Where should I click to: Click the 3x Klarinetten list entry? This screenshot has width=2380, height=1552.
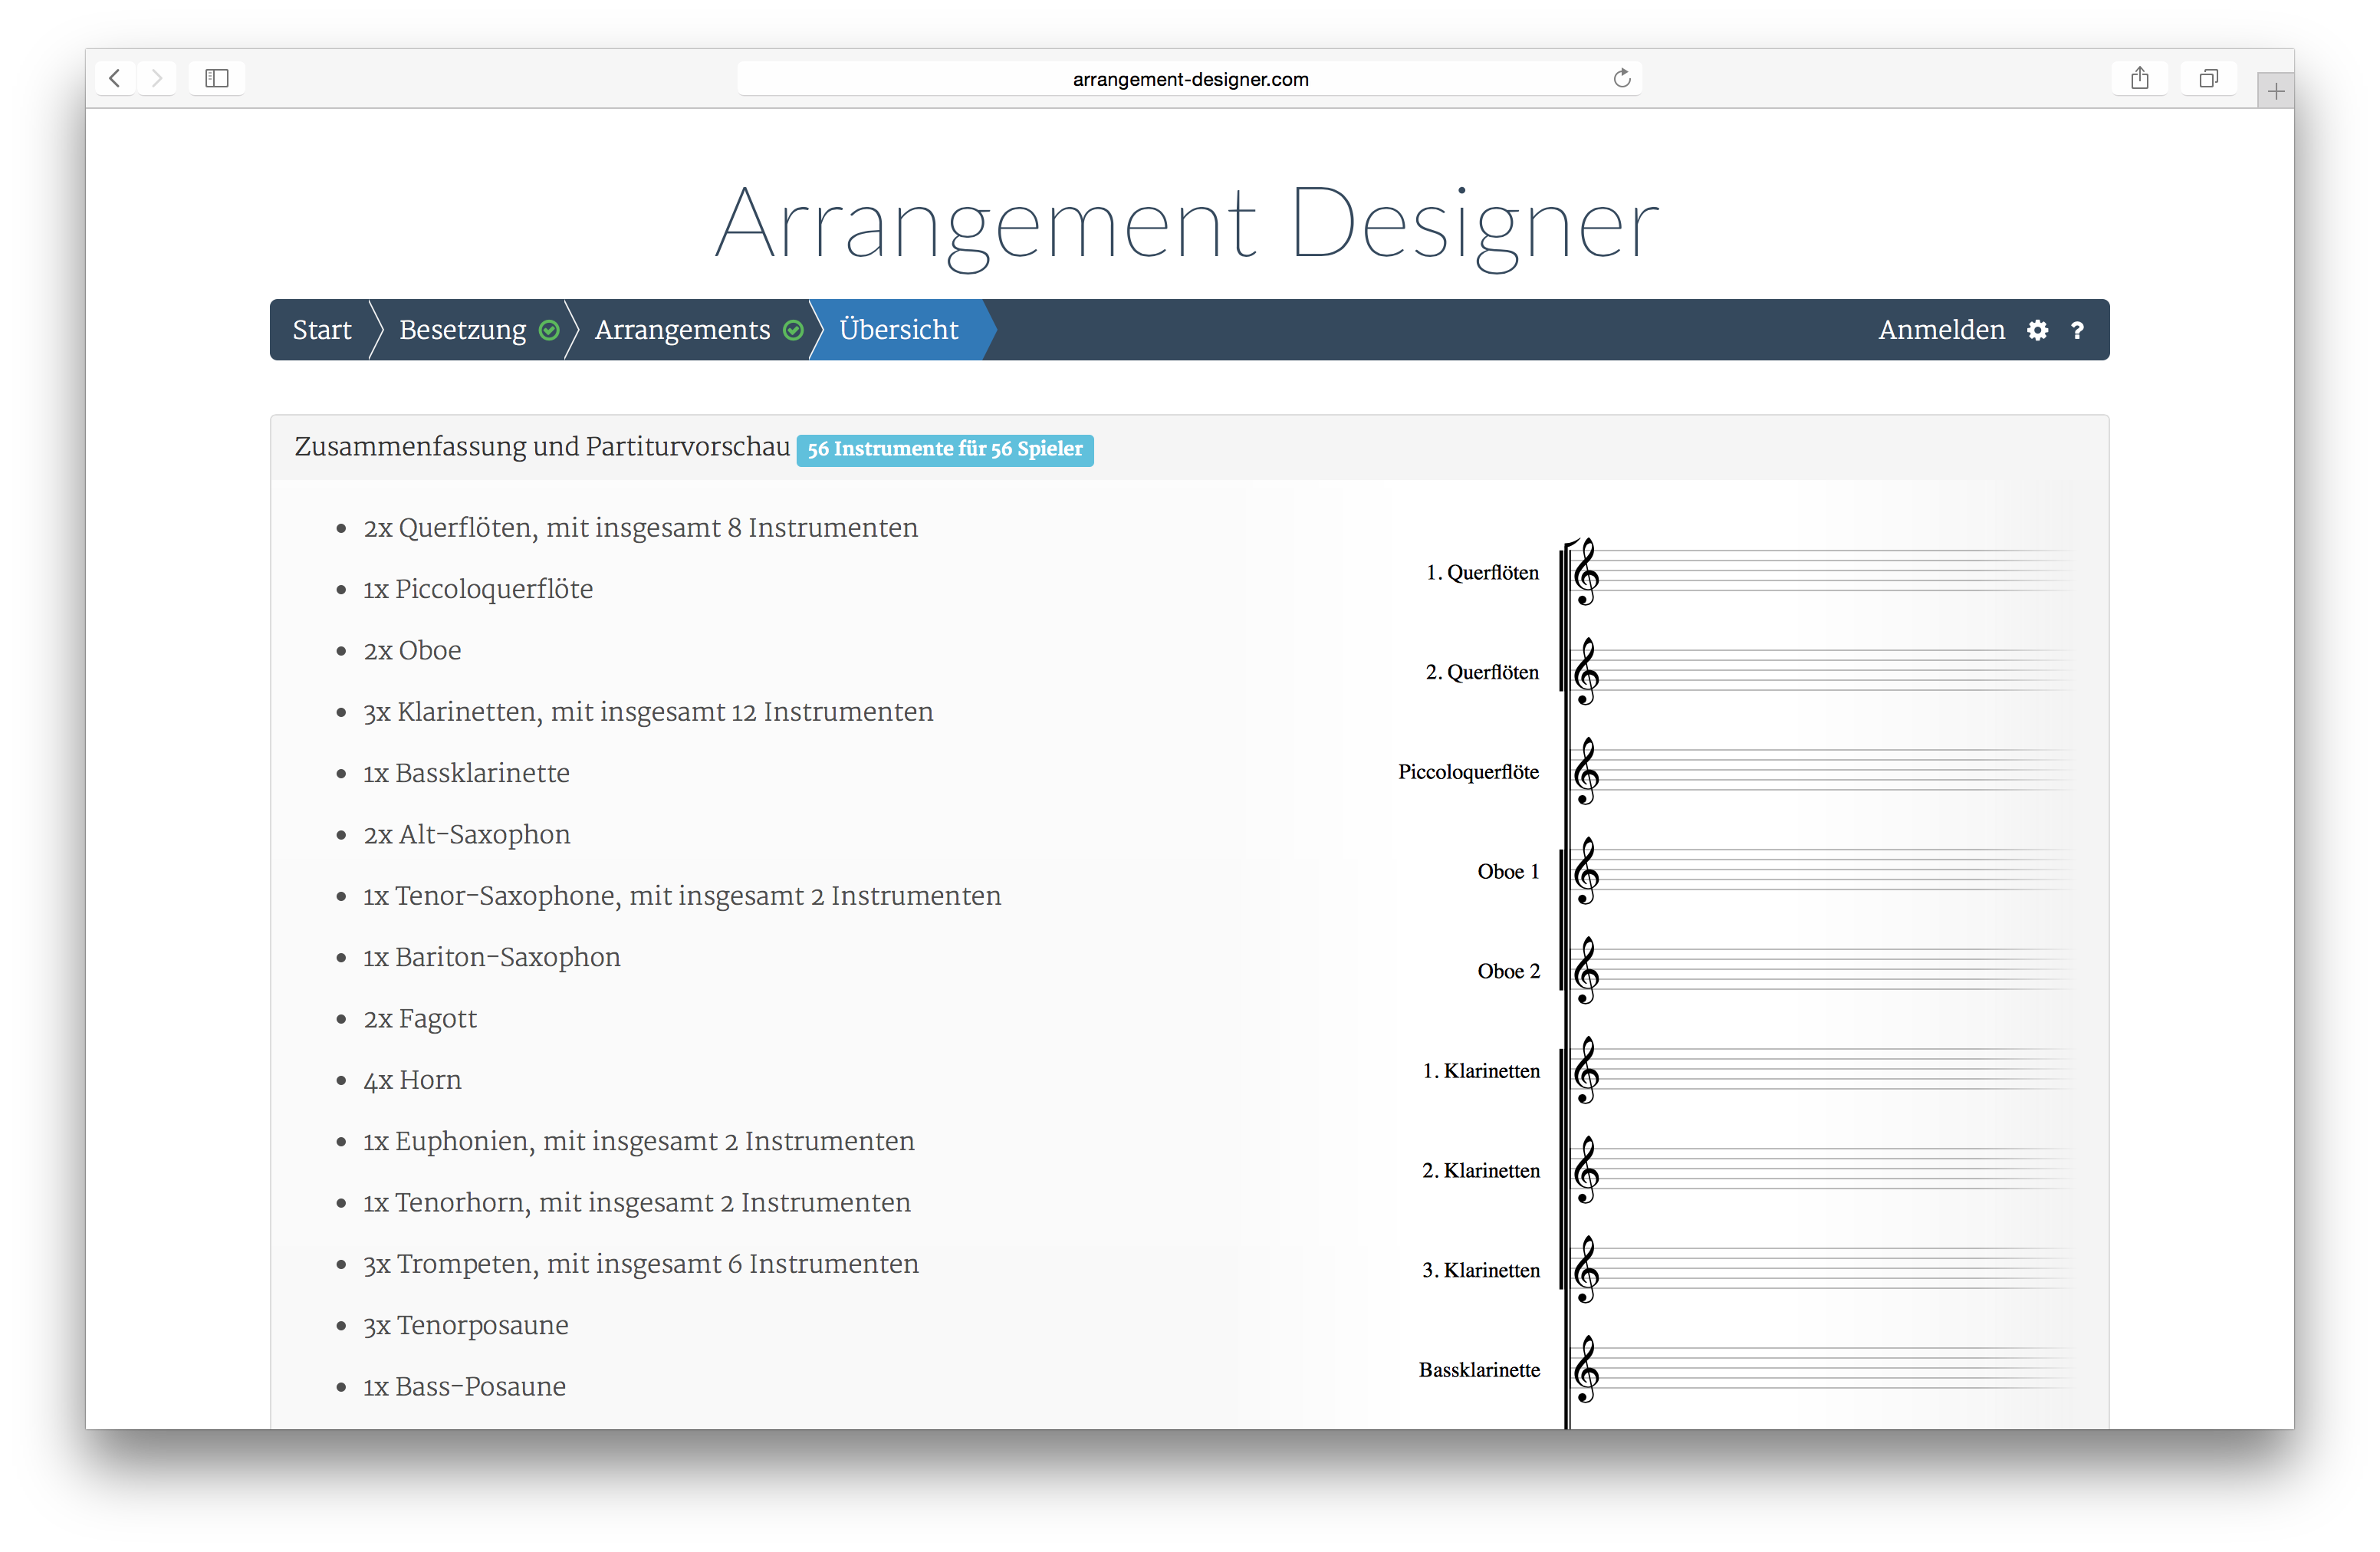point(648,712)
